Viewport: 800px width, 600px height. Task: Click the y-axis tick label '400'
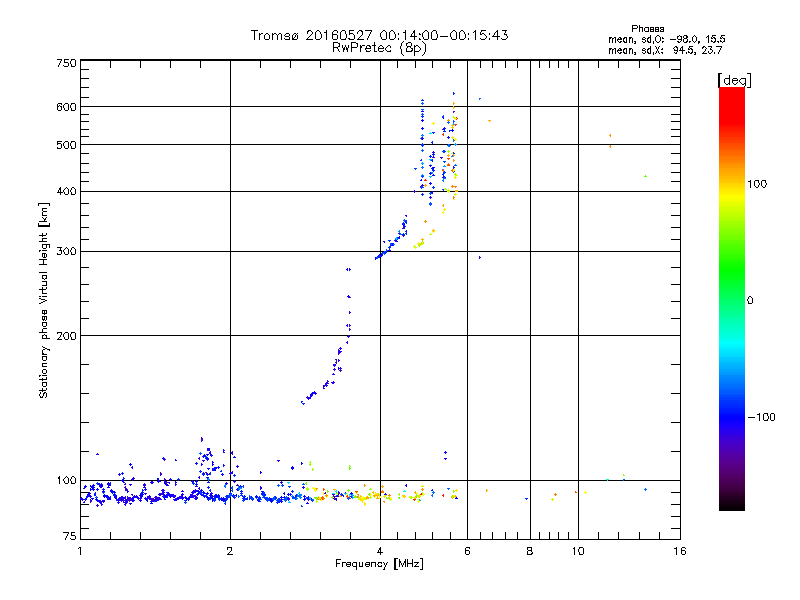pyautogui.click(x=67, y=191)
